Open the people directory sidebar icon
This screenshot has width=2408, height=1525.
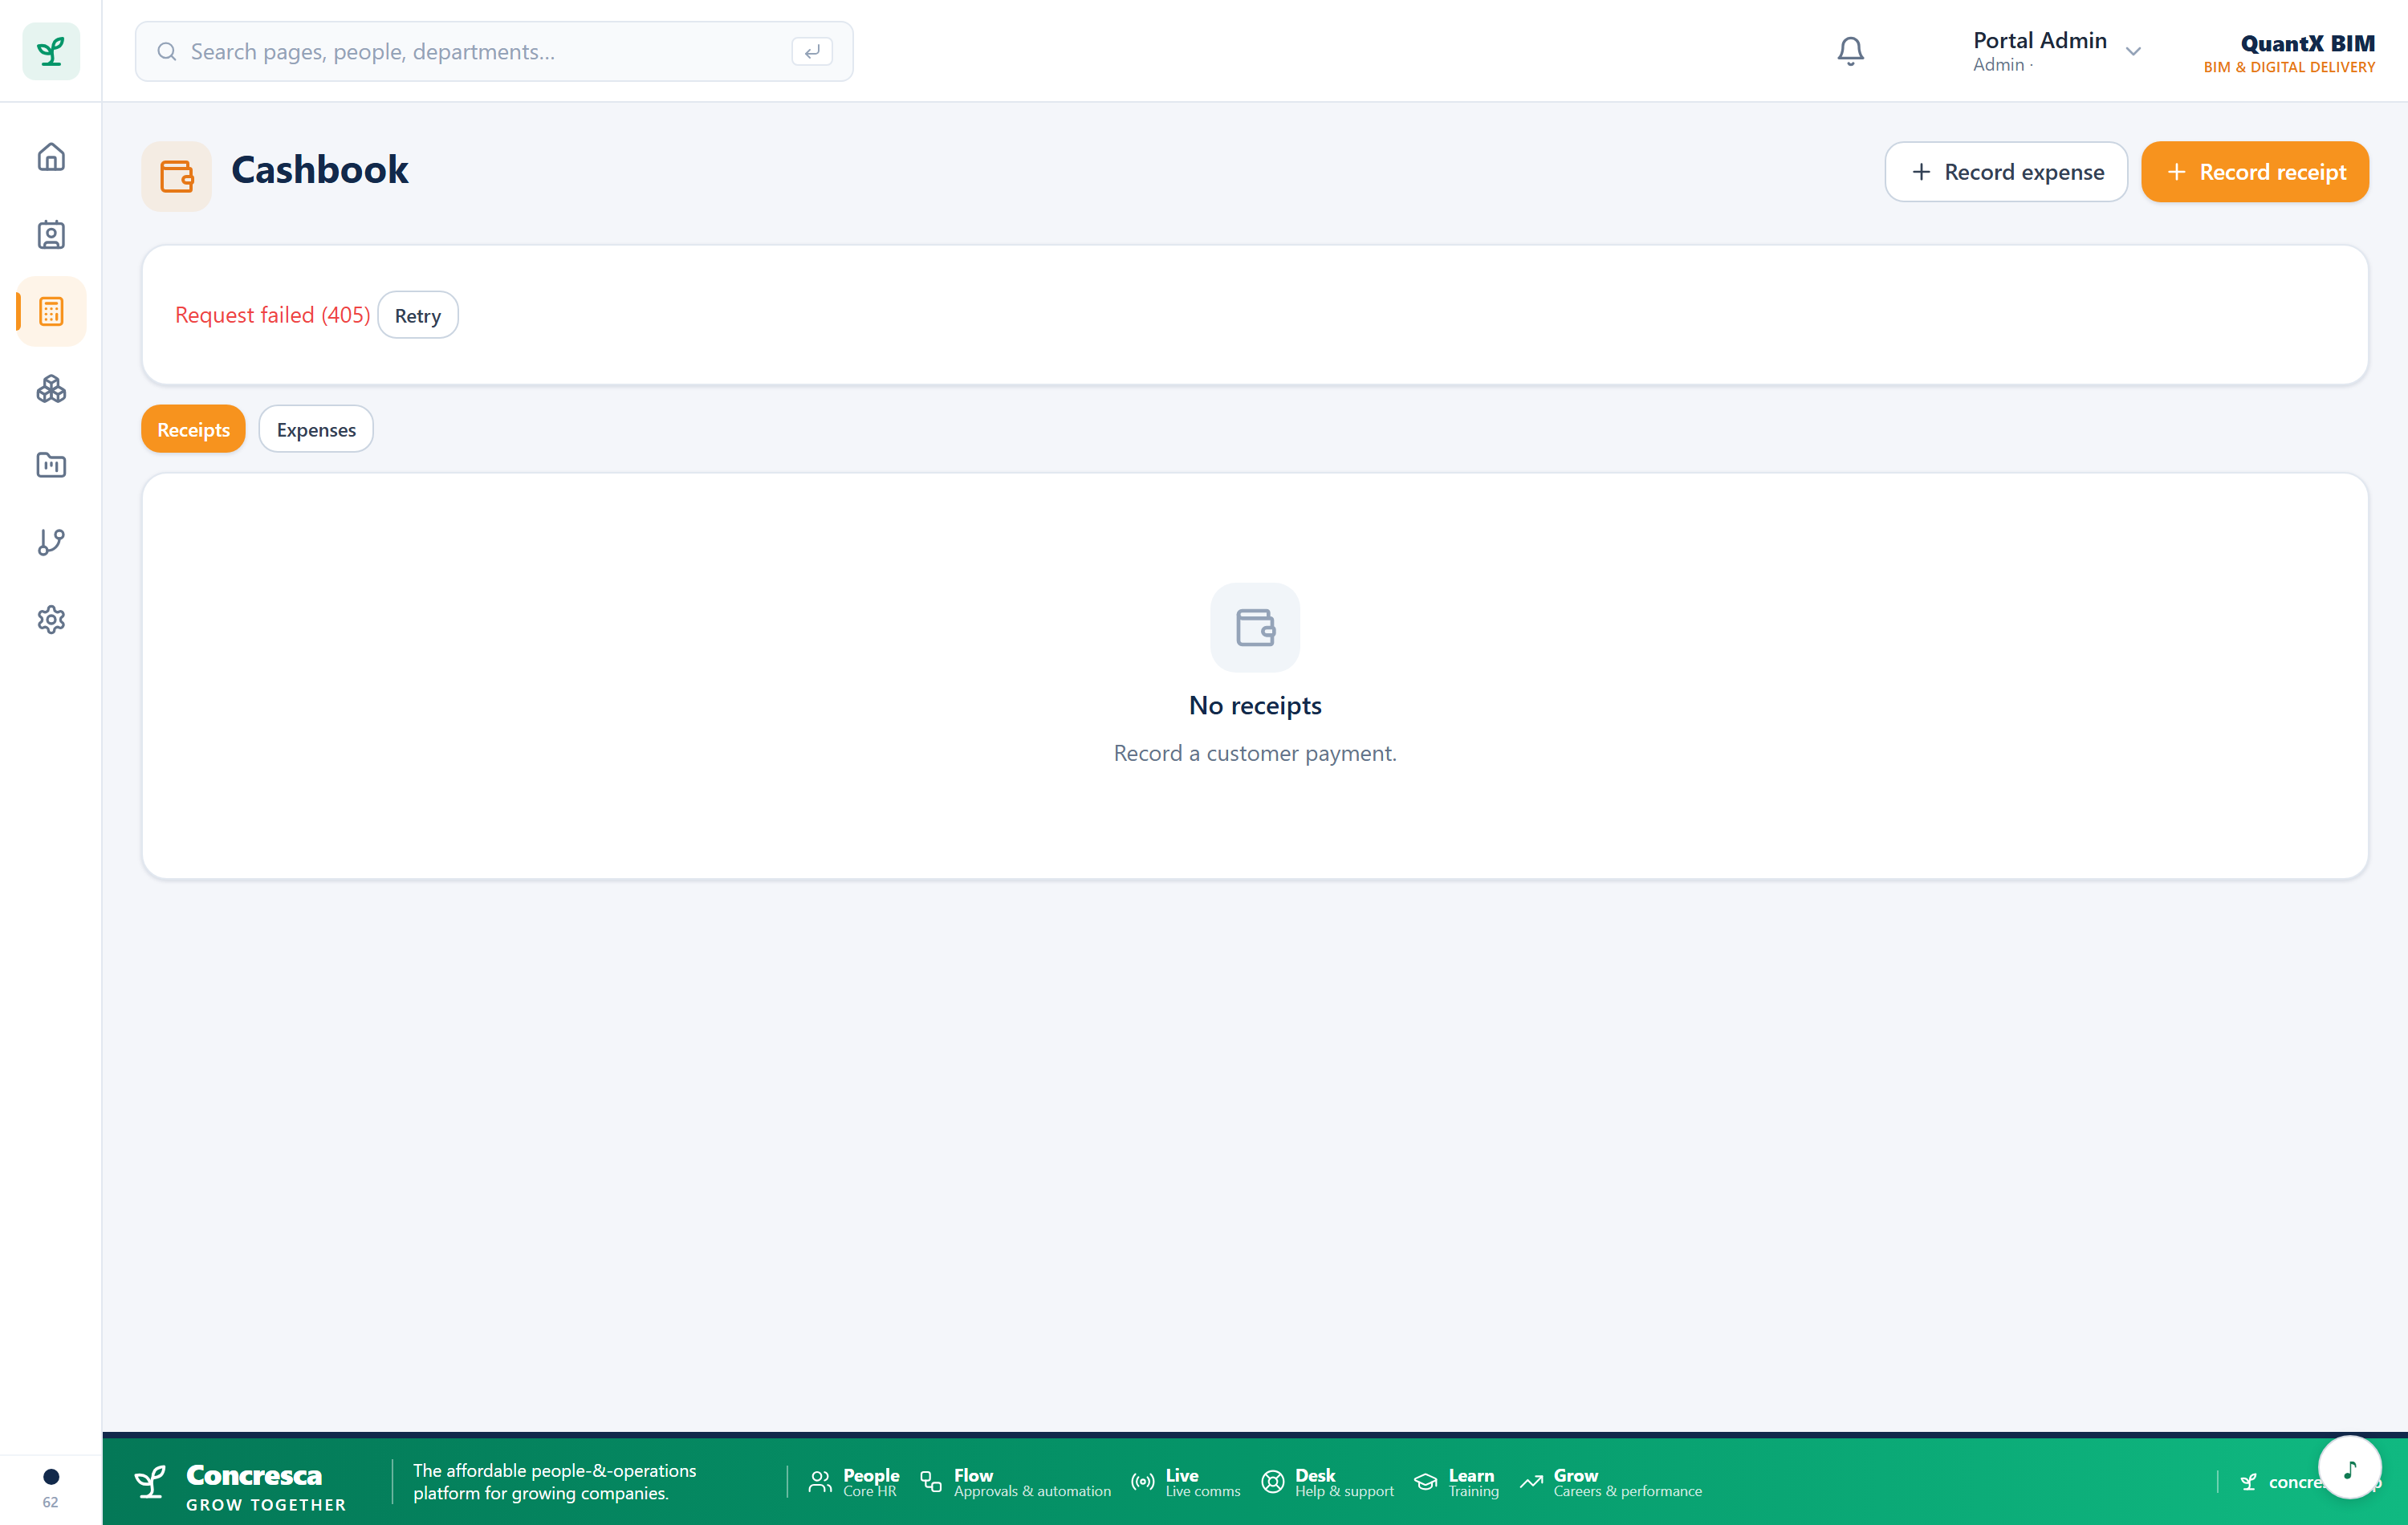(x=51, y=235)
